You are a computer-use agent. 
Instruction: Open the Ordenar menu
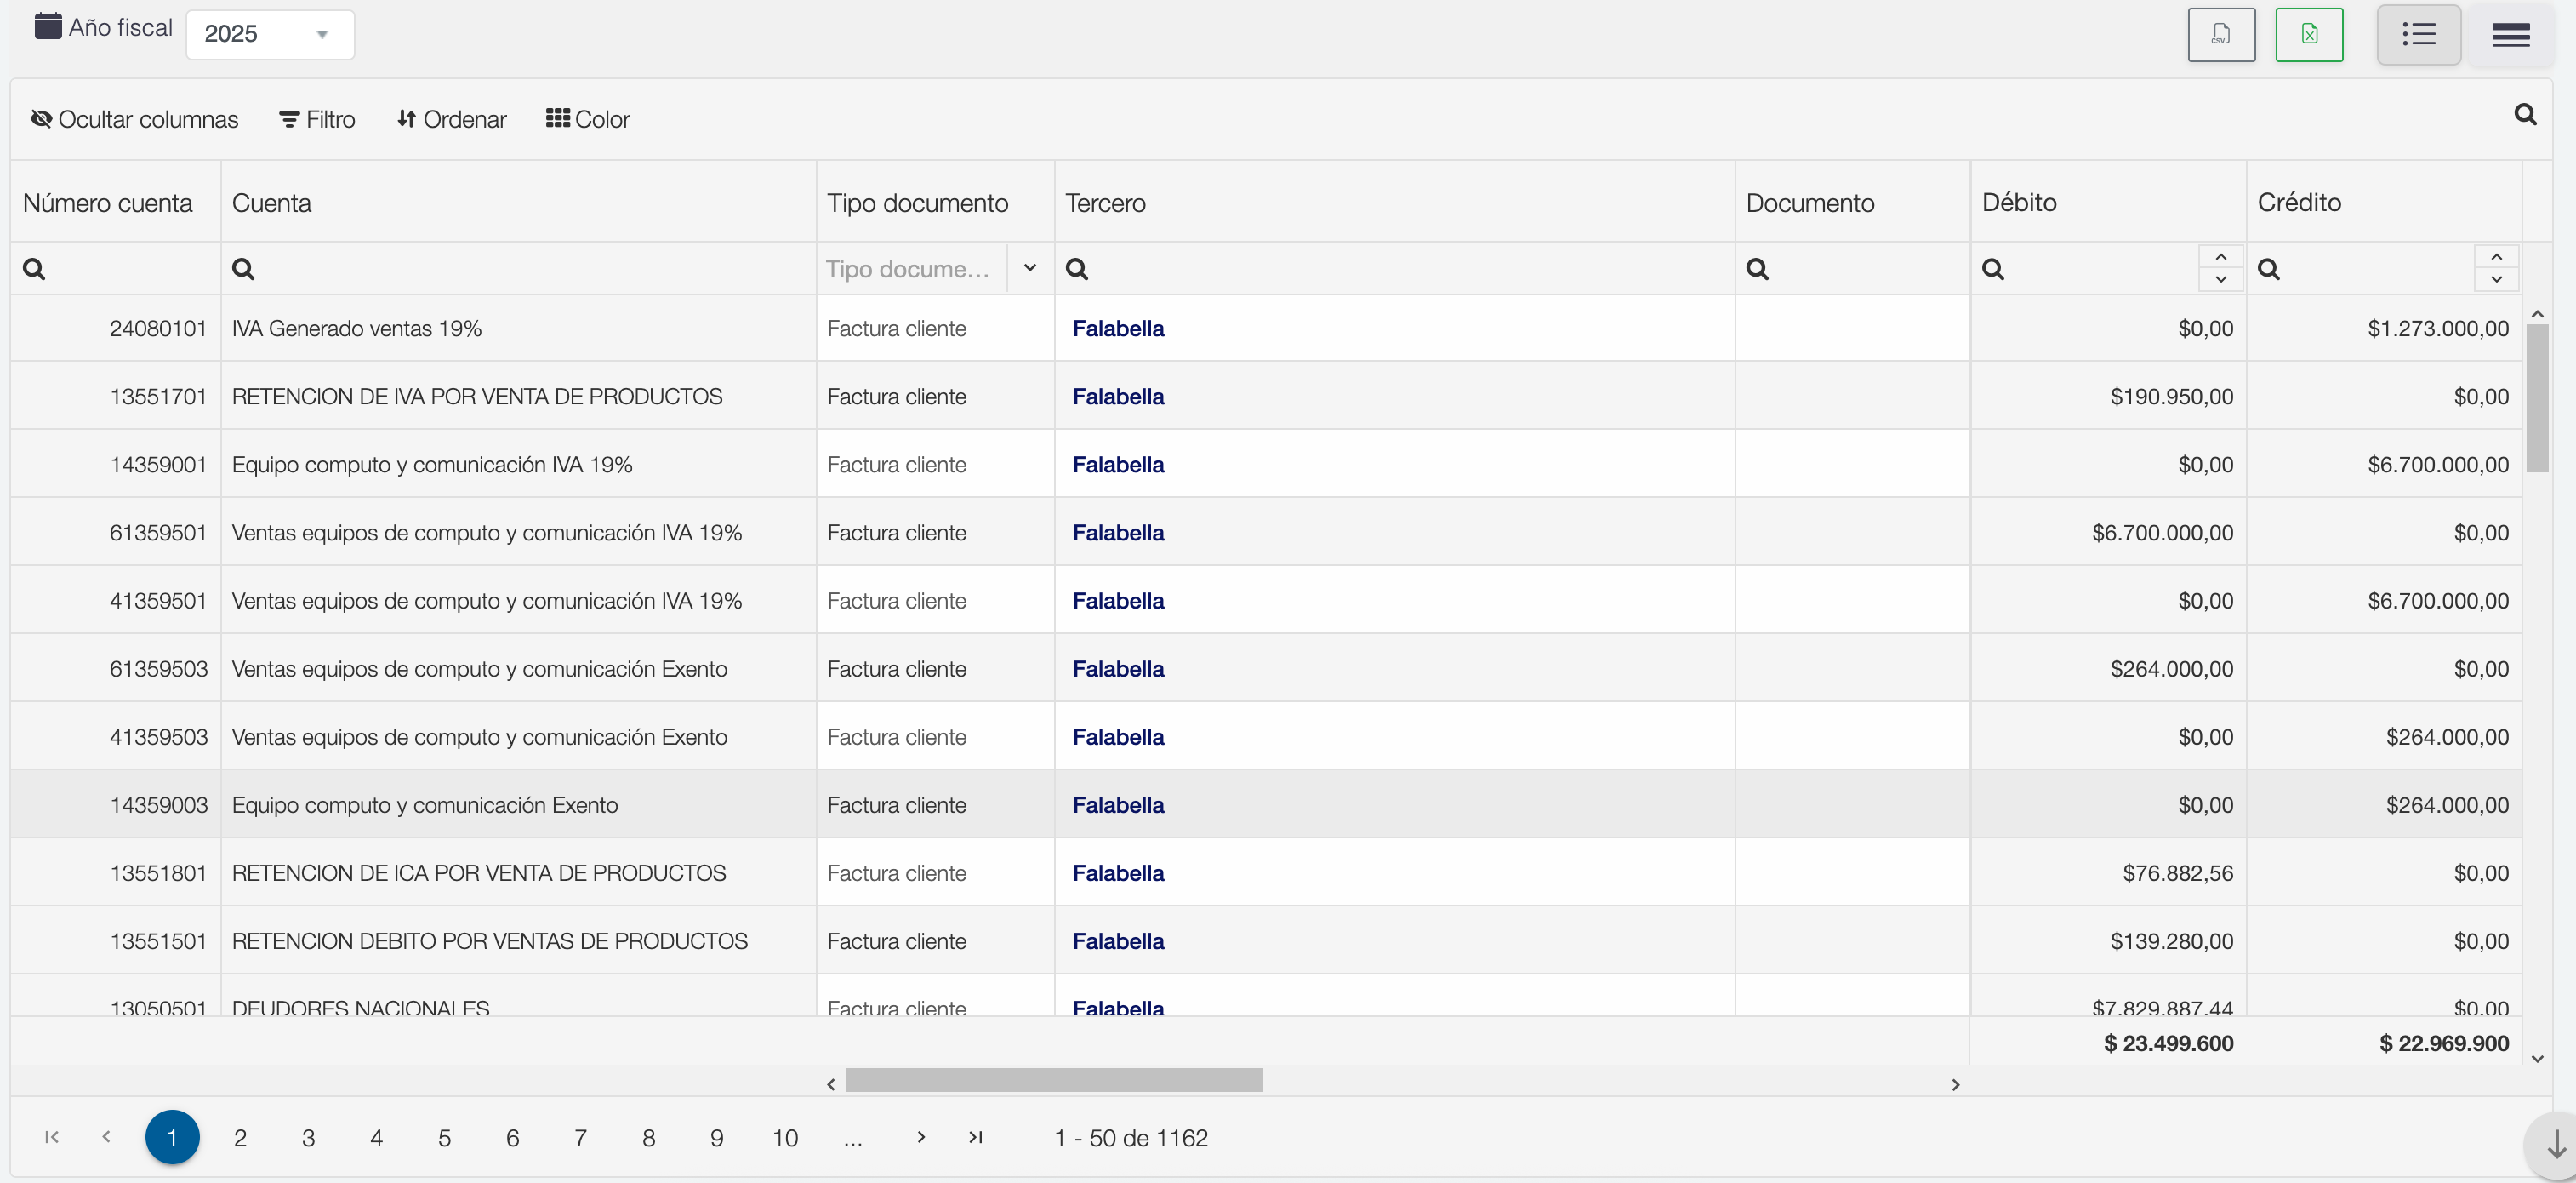[x=452, y=119]
